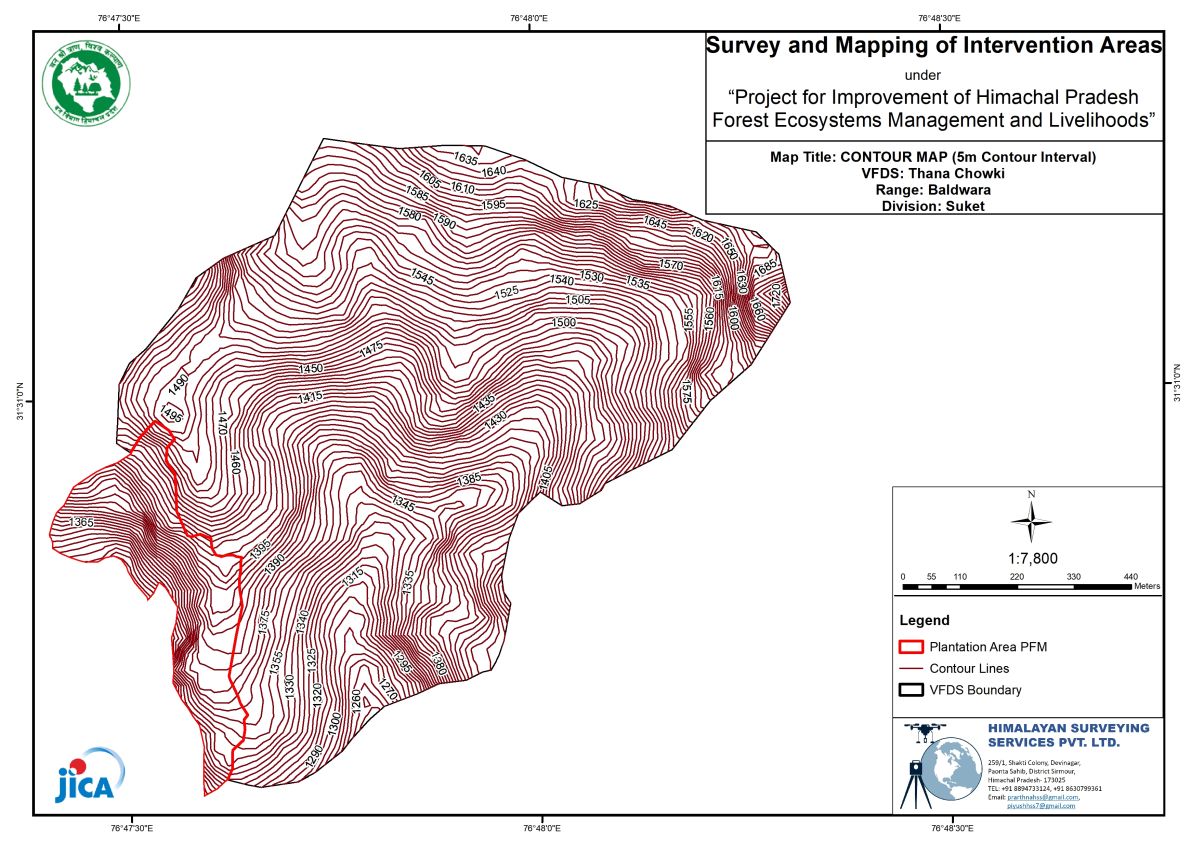
Task: Click the "VFDS Boundary" legend label
Action: pyautogui.click(x=975, y=690)
